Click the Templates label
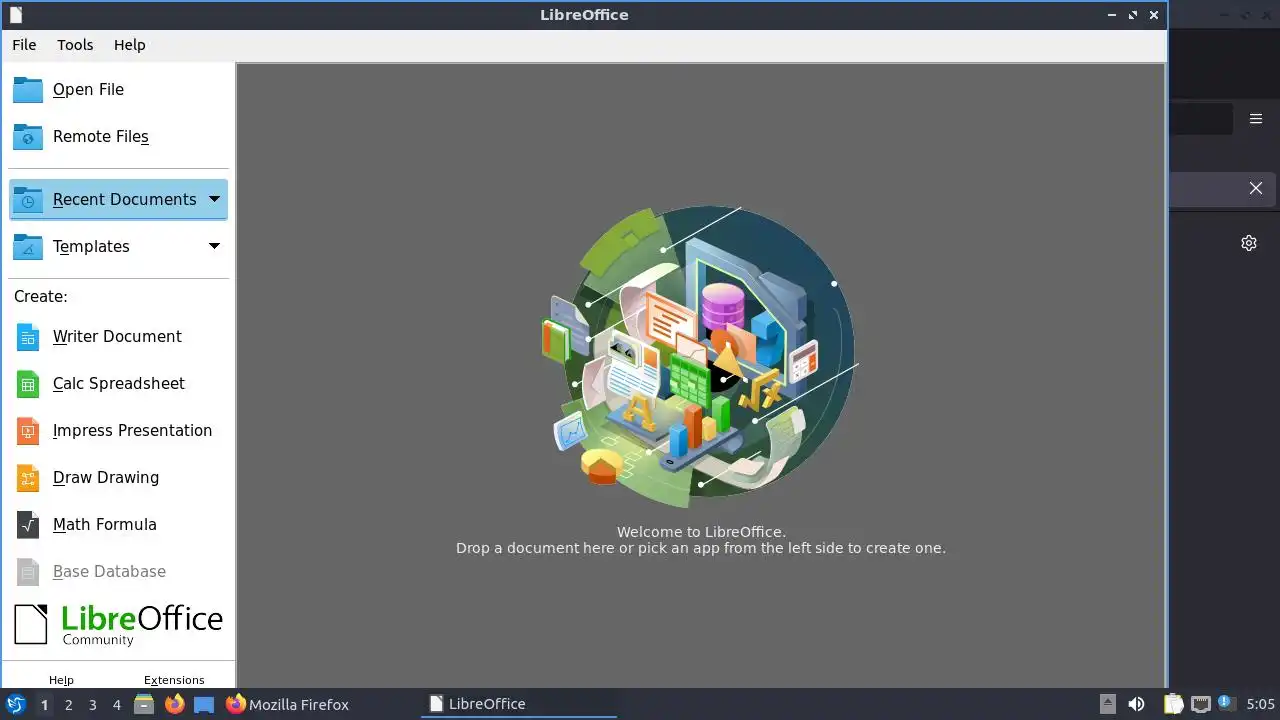This screenshot has height=720, width=1280. (x=91, y=247)
